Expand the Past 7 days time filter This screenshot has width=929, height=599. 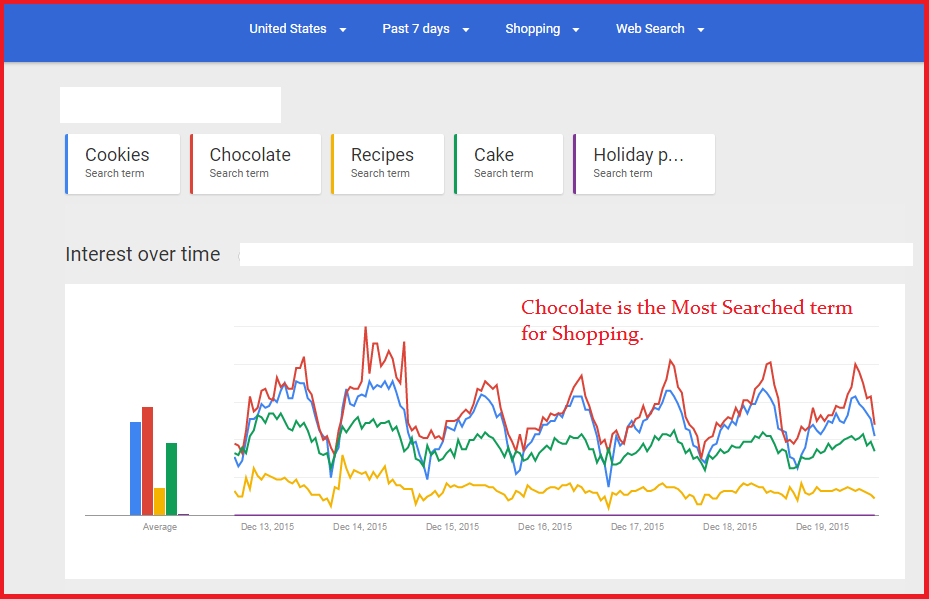pyautogui.click(x=425, y=29)
